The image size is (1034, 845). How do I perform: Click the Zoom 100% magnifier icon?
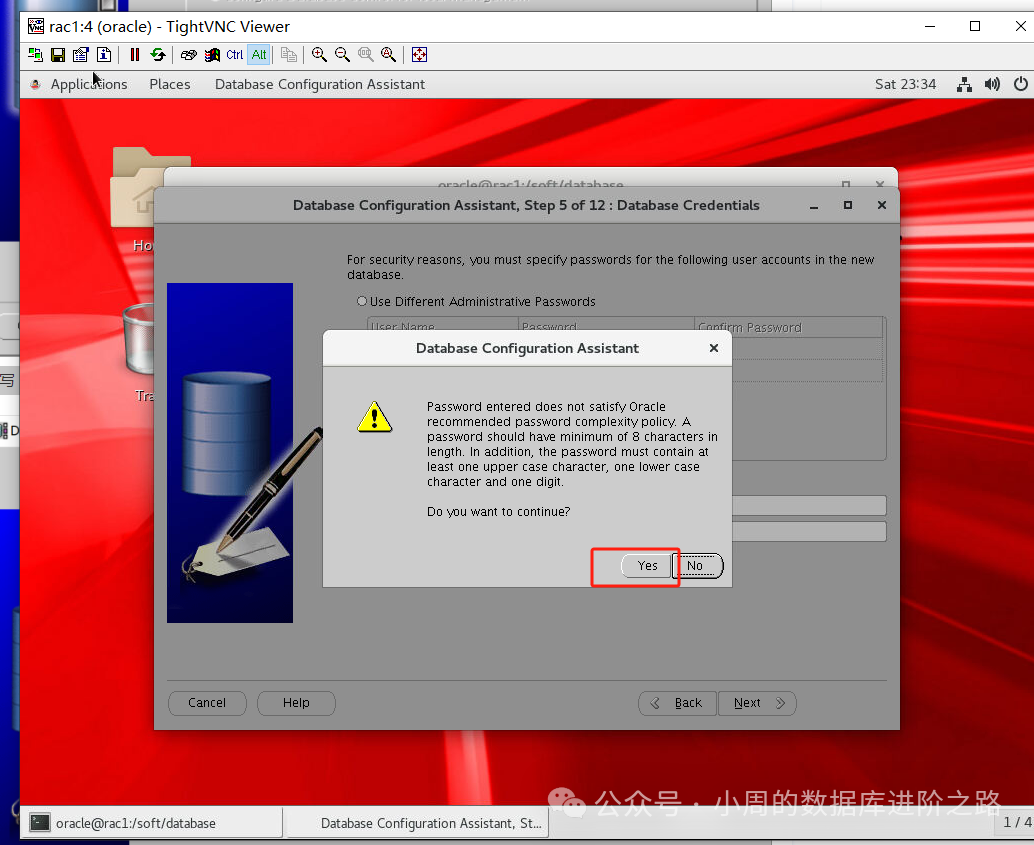(365, 55)
